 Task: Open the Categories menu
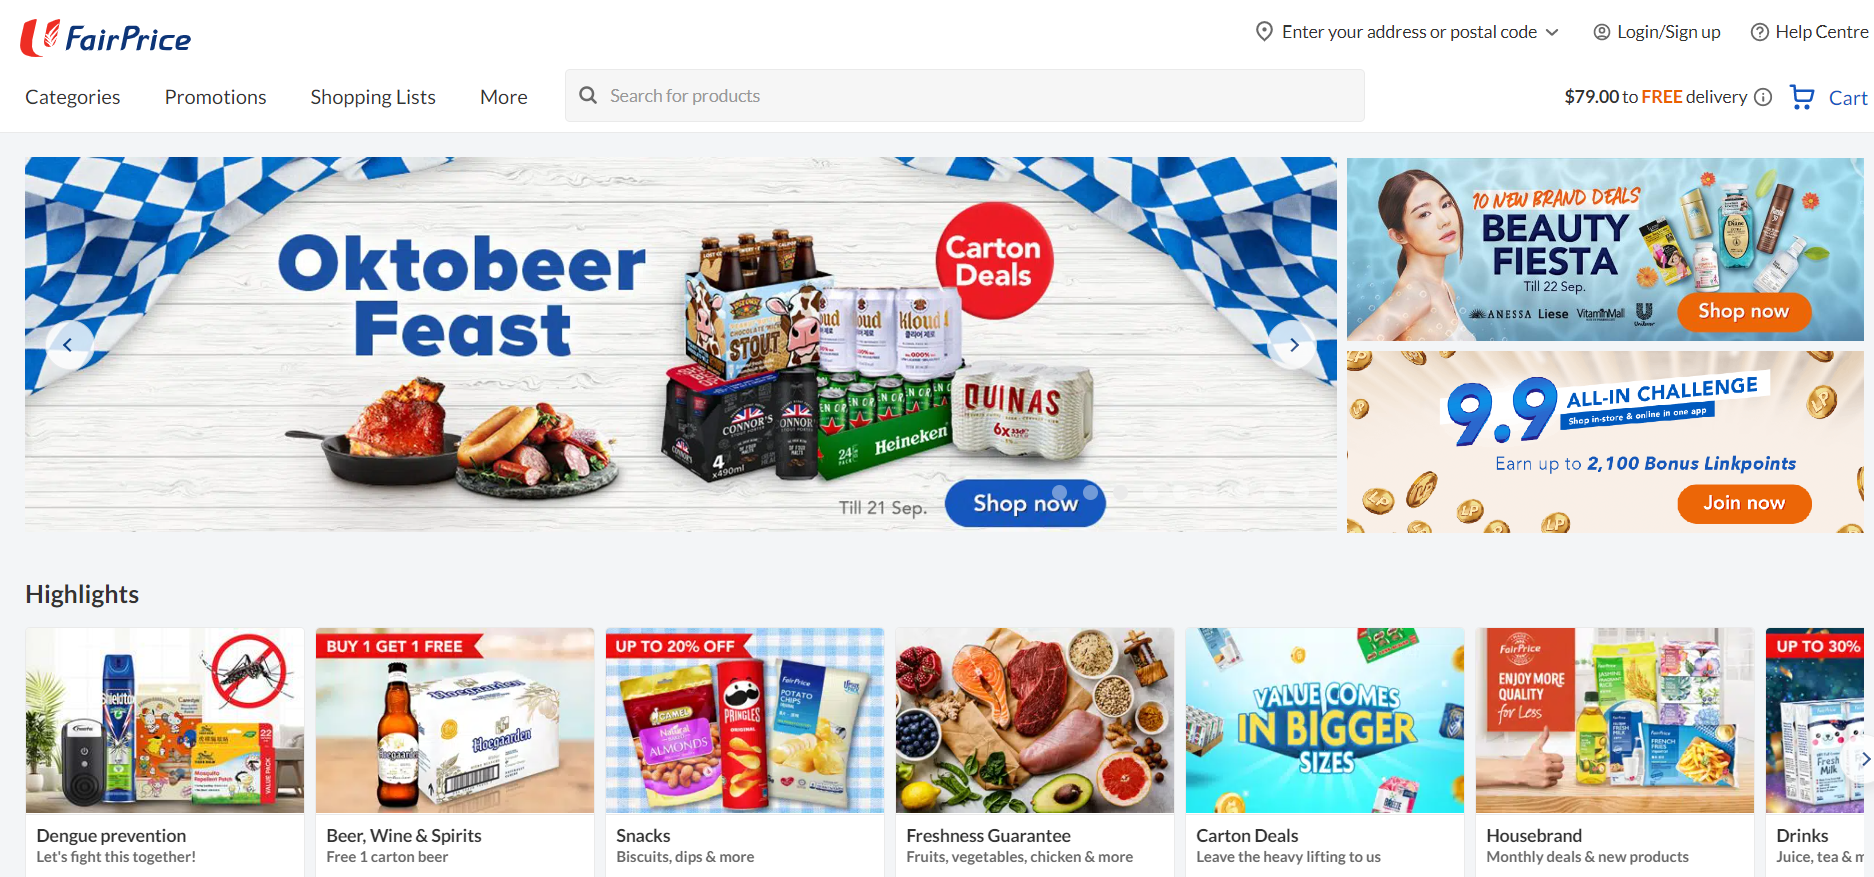click(x=73, y=97)
